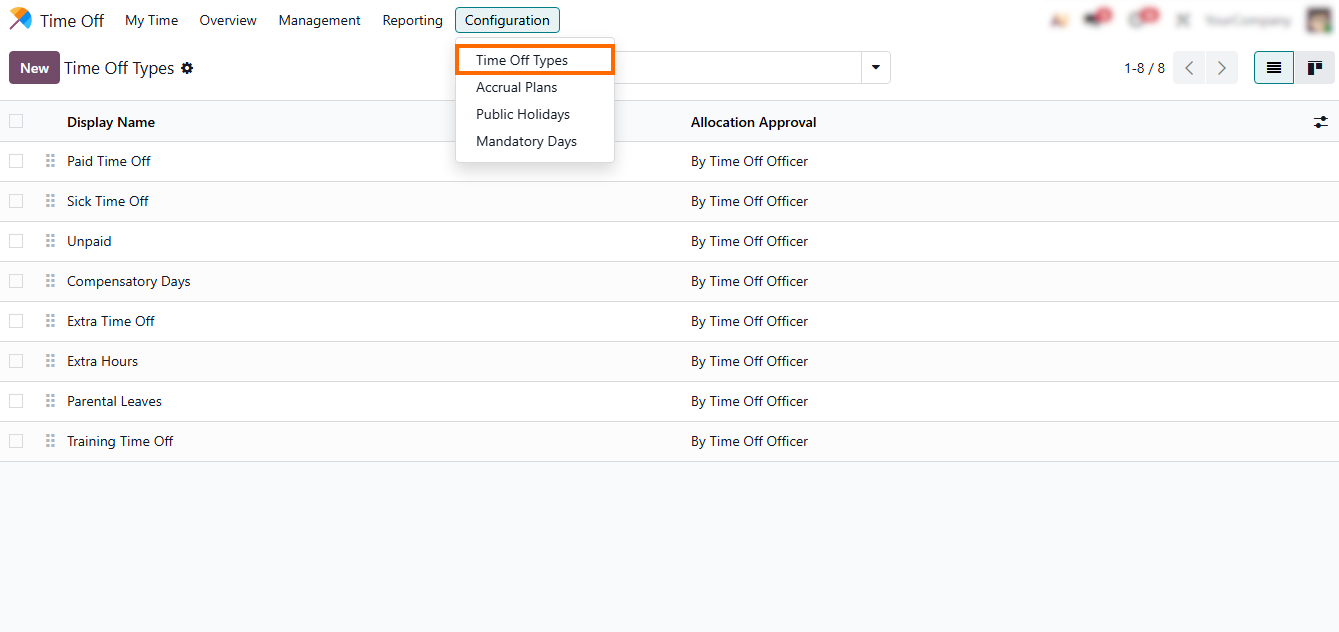
Task: Click the Time Off app logo icon
Action: (20, 20)
